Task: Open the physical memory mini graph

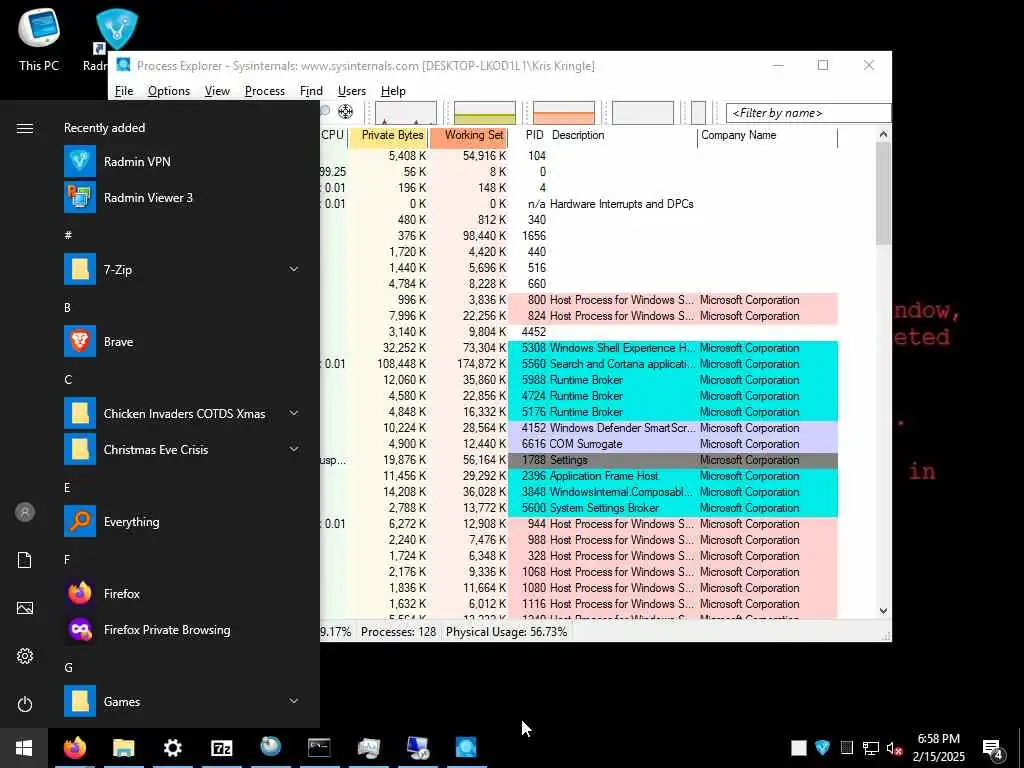Action: pyautogui.click(x=564, y=112)
